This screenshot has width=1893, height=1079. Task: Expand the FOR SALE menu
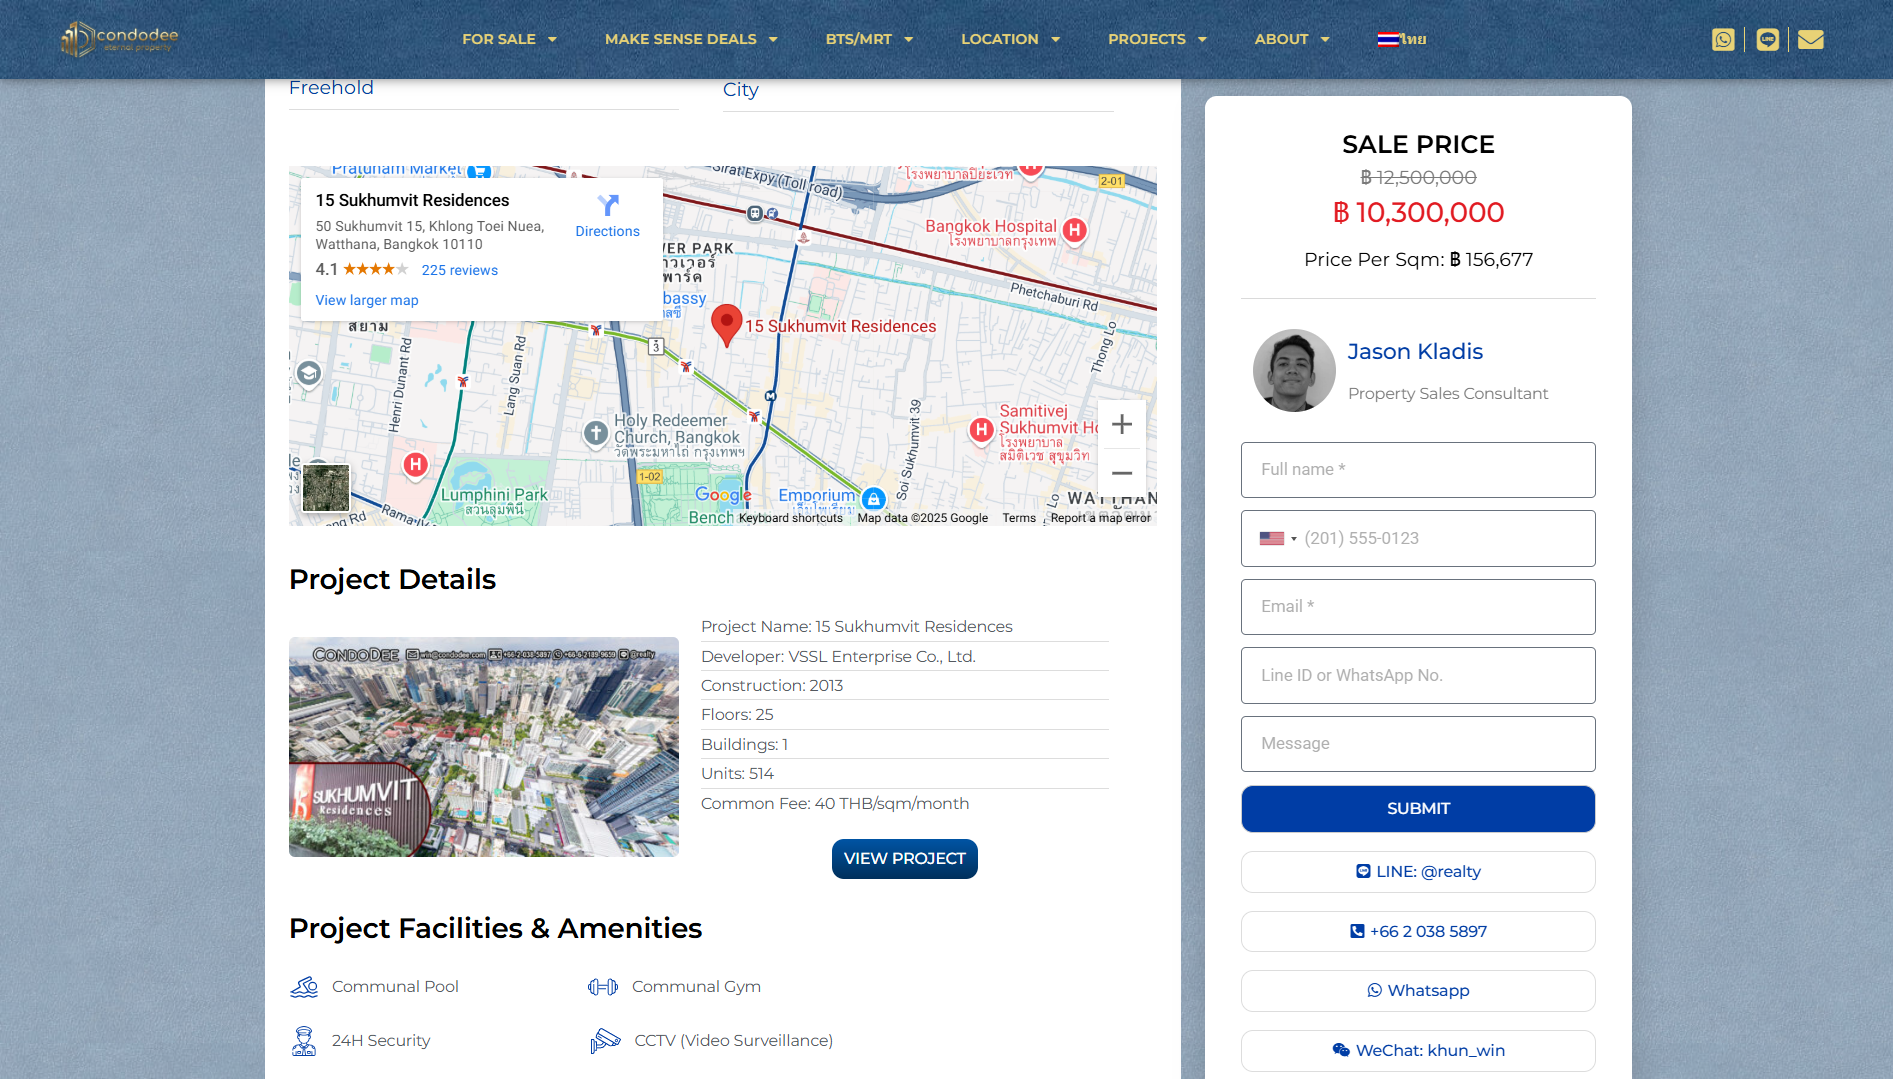coord(509,39)
